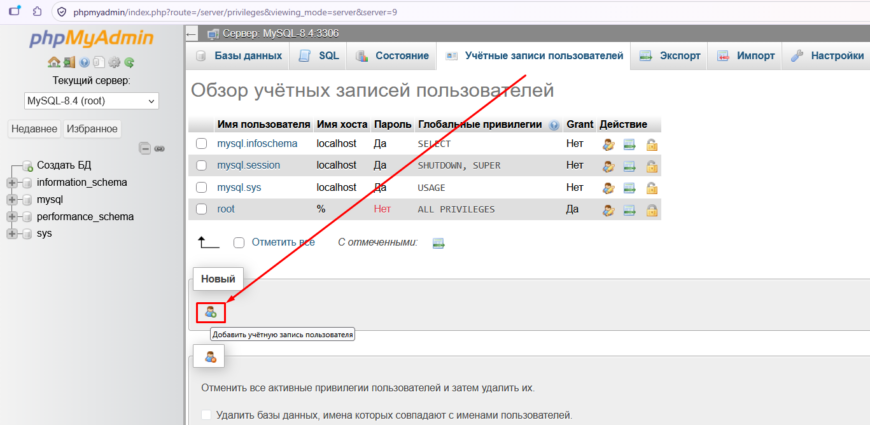Check the root user row checkbox
This screenshot has height=425, width=870.
(201, 209)
